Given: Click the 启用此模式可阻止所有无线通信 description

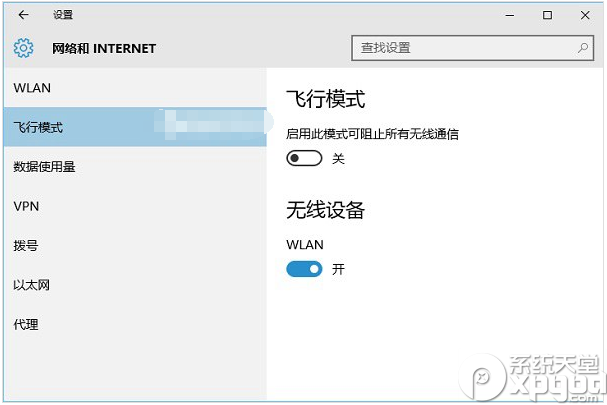Looking at the screenshot, I should coord(372,134).
